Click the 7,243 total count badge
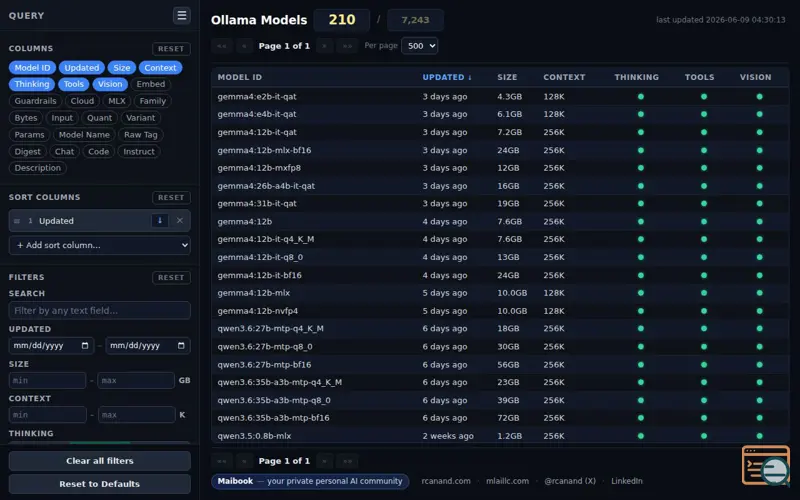The width and height of the screenshot is (800, 500). [415, 20]
